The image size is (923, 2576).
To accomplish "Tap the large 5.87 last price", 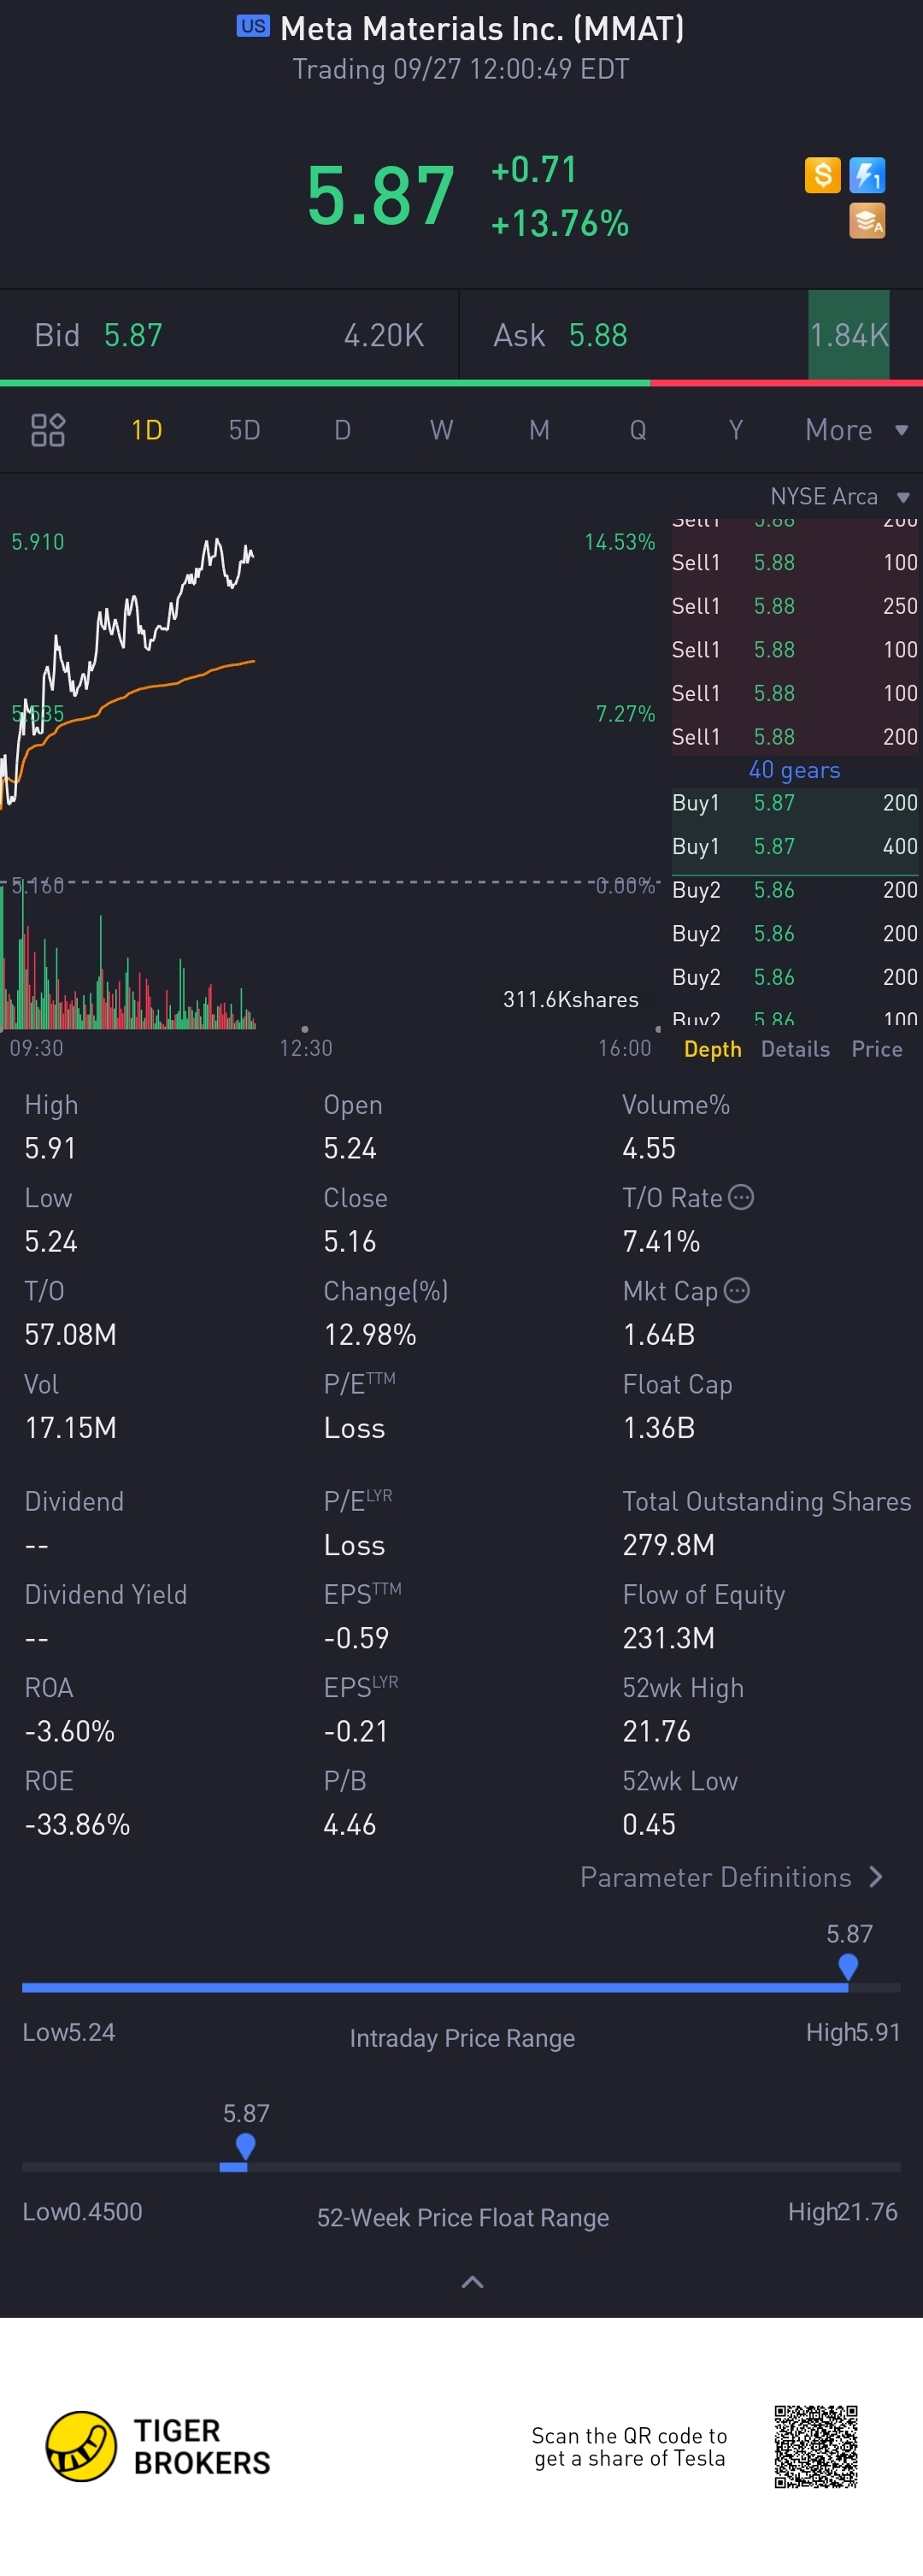I will (381, 196).
